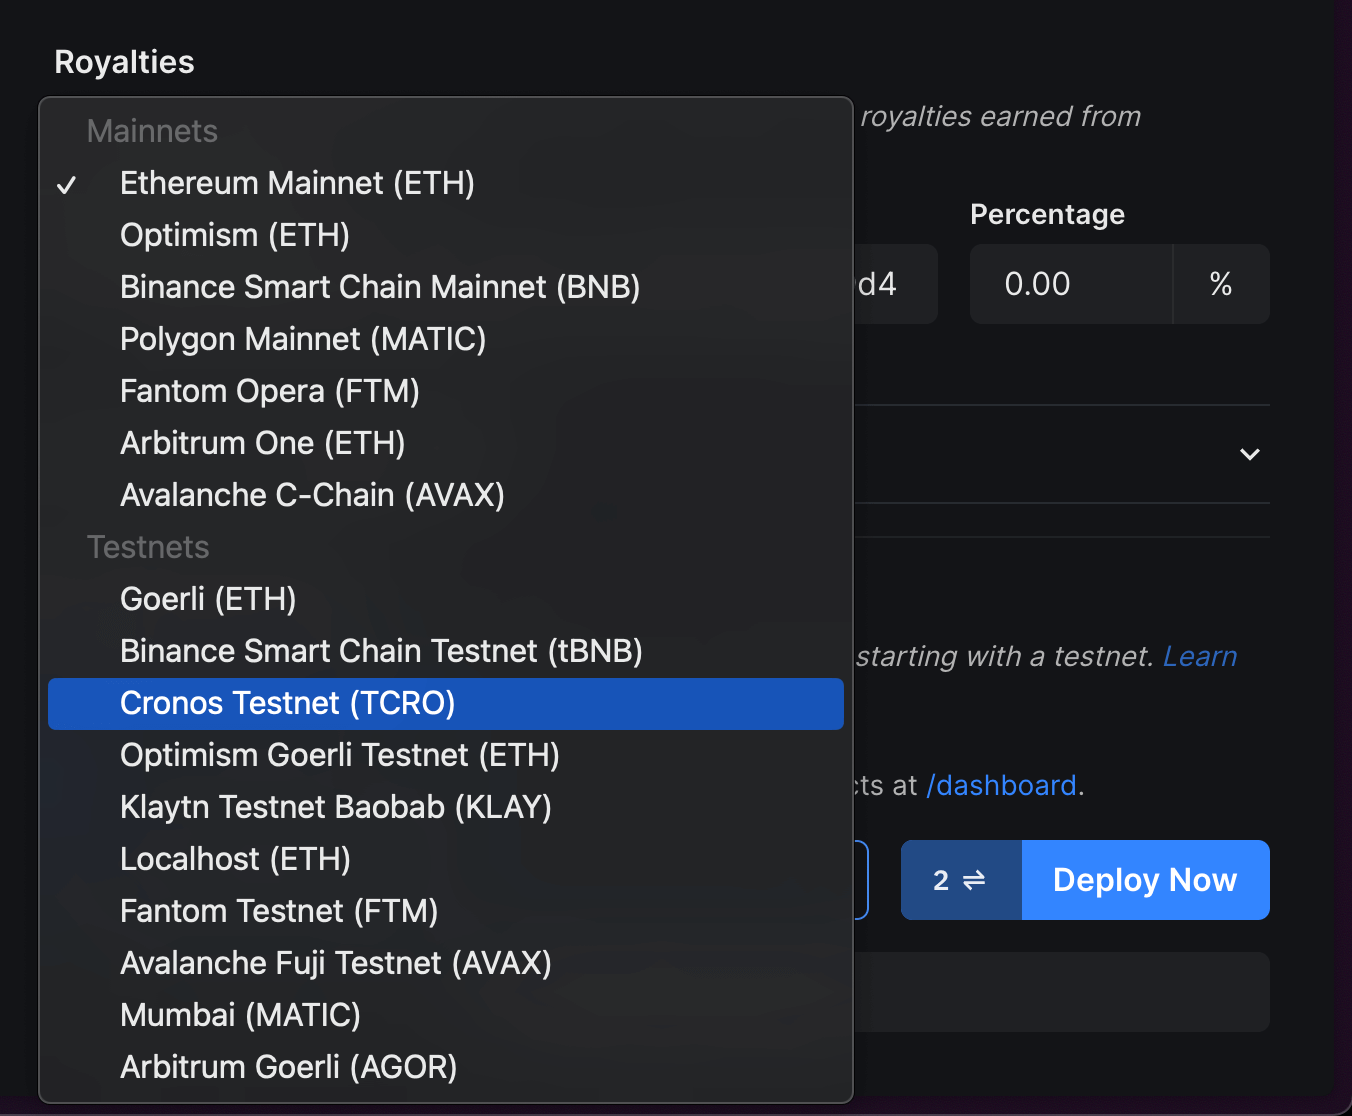
Task: Choose Klaytn Testnet Baobab (KLAY)
Action: point(336,807)
